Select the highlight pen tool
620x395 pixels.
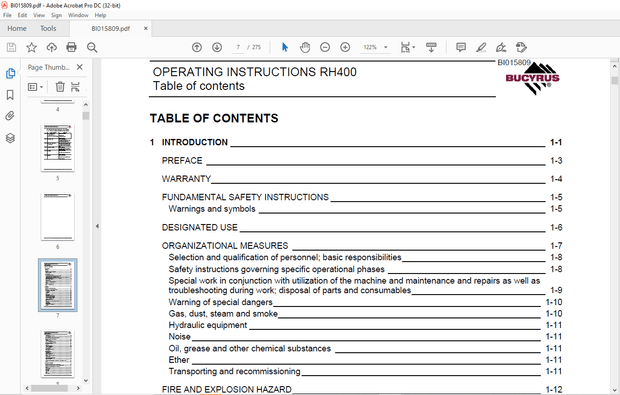(481, 47)
